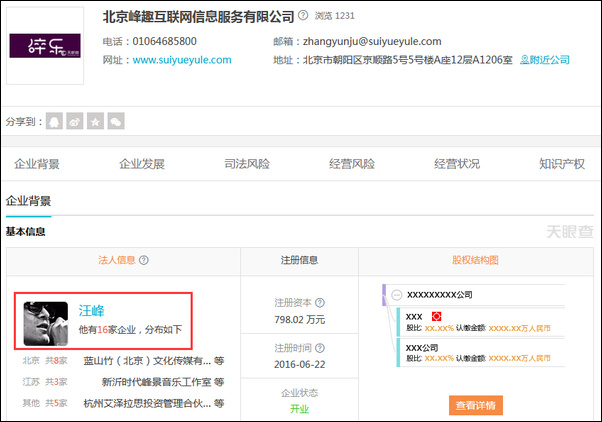This screenshot has height=422, width=602.
Task: Open the 经营风险 navigation tab
Action: (x=352, y=164)
